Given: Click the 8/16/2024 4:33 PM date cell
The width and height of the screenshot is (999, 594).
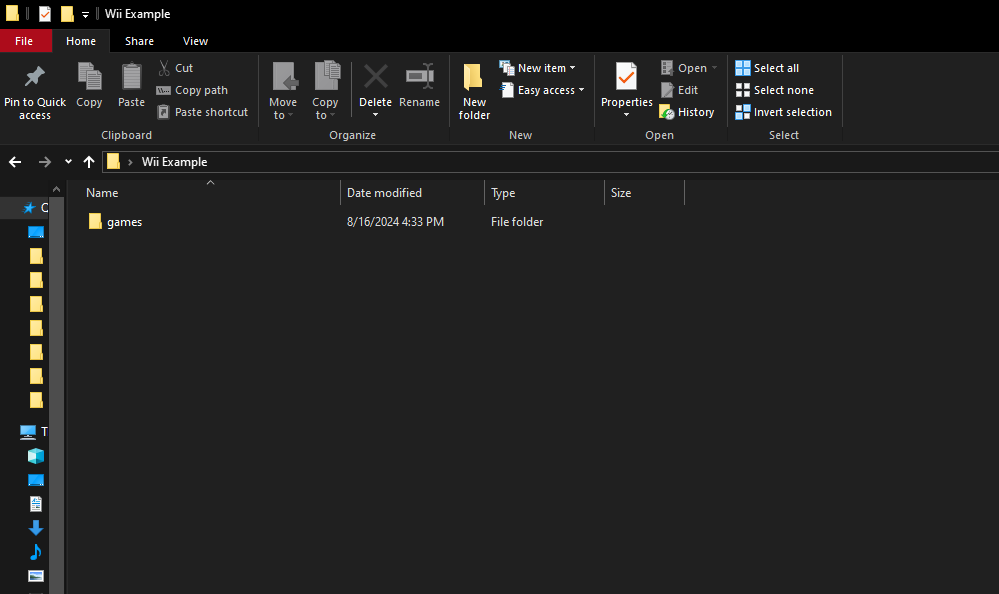Looking at the screenshot, I should point(396,222).
